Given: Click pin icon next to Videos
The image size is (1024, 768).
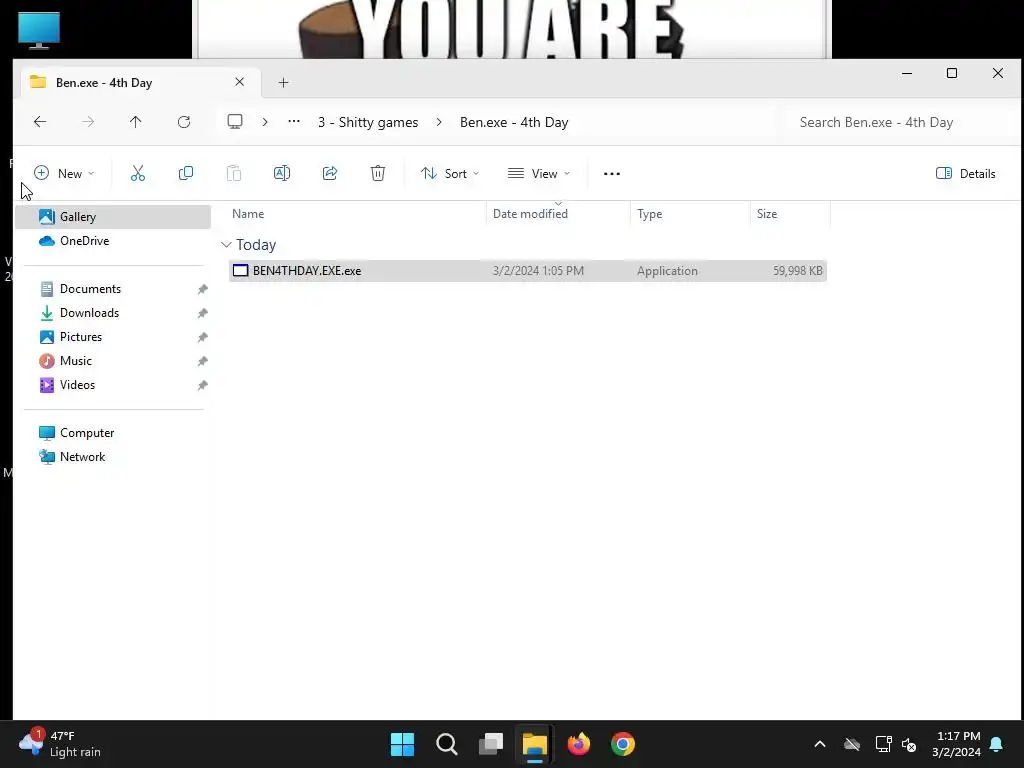Looking at the screenshot, I should (202, 386).
